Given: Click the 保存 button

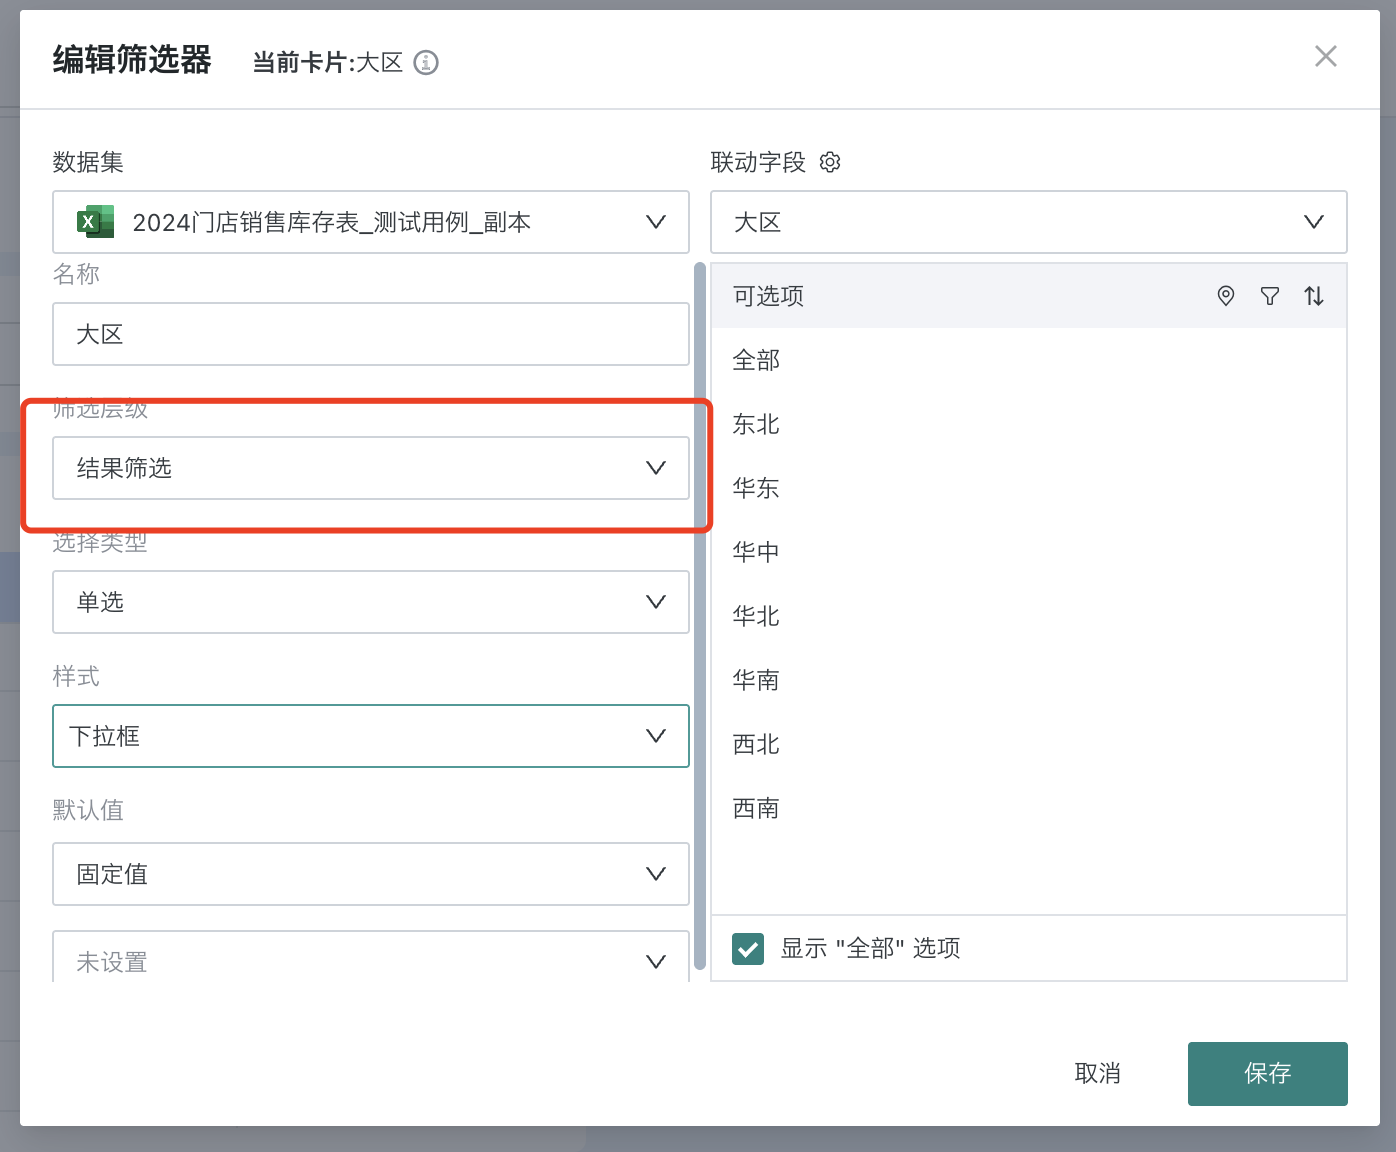Looking at the screenshot, I should 1267,1074.
